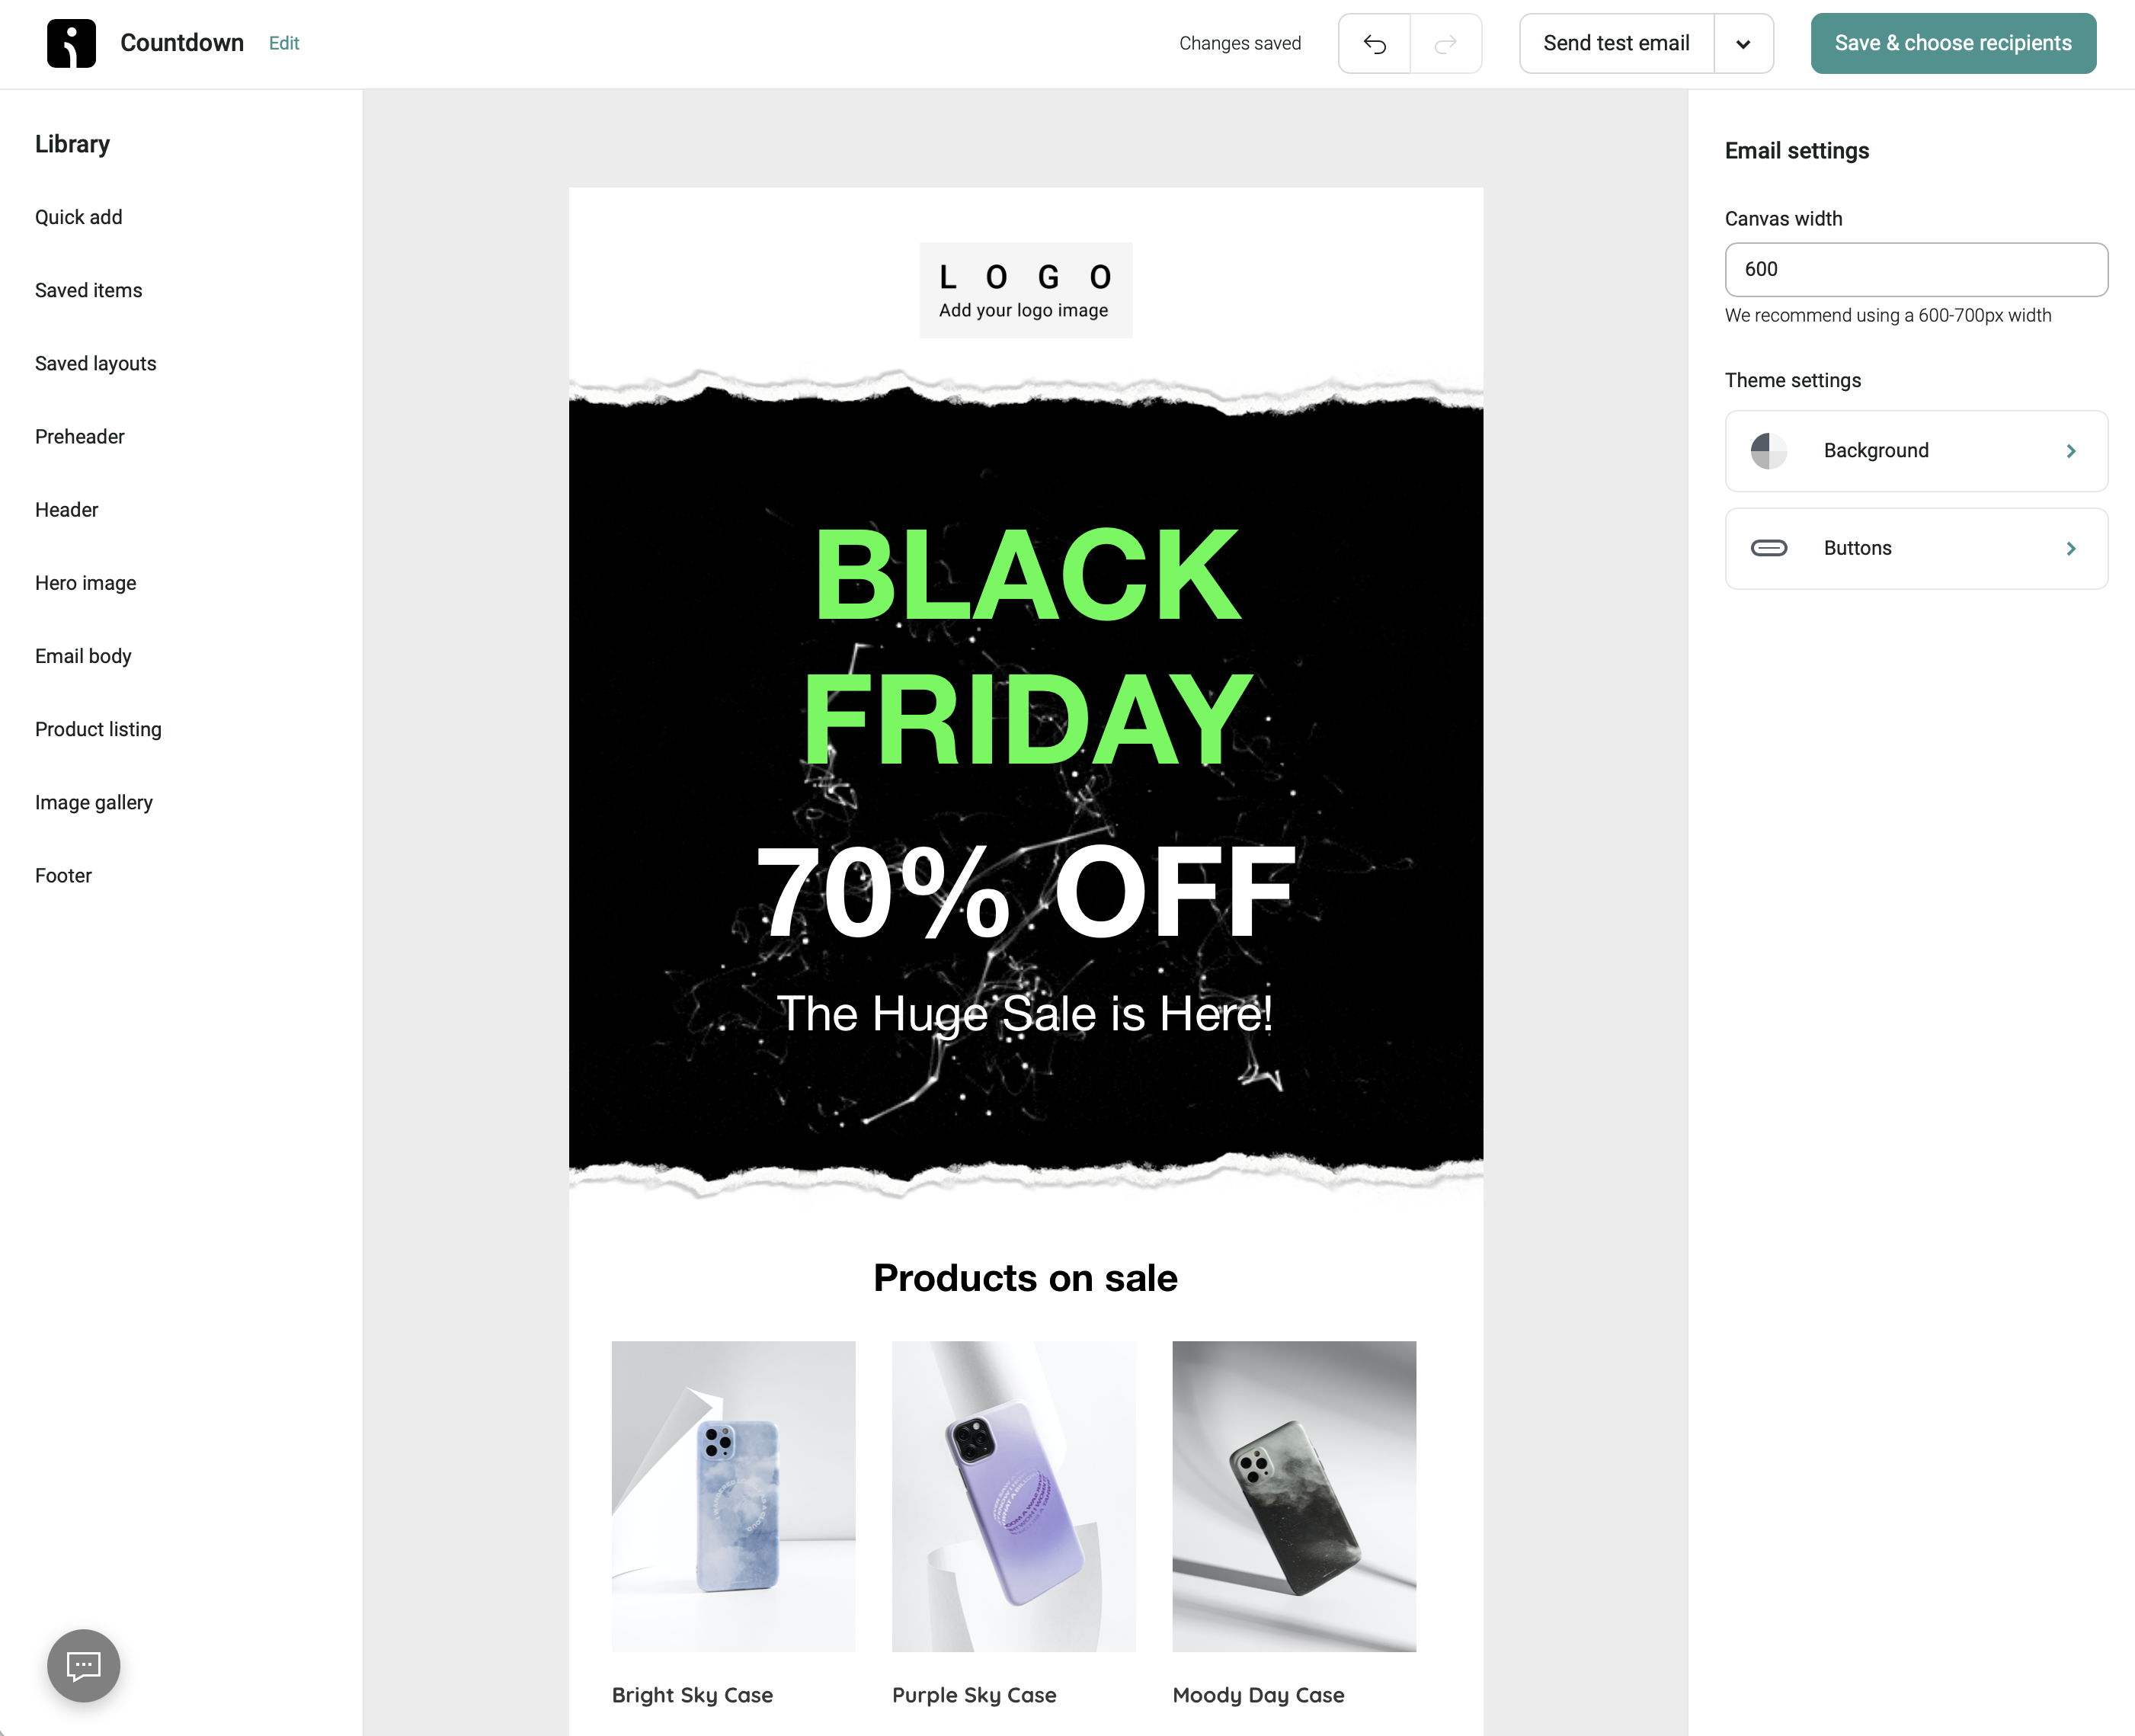
Task: Open Product listing library section
Action: [98, 729]
